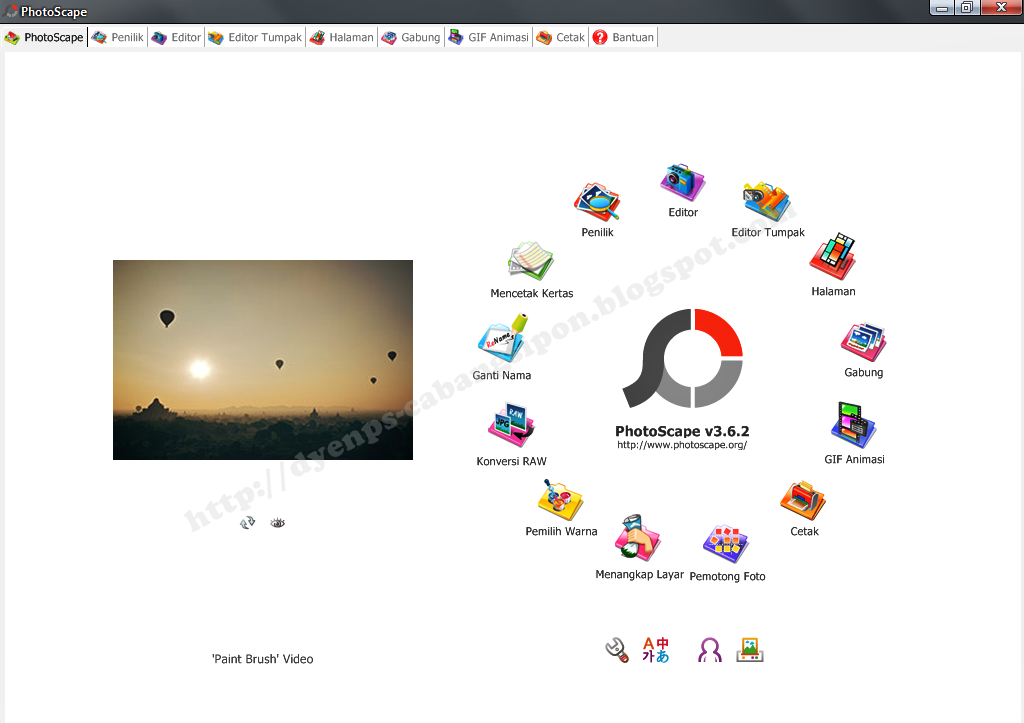Click the PhotoScape v3.6.2 version text

click(x=682, y=431)
